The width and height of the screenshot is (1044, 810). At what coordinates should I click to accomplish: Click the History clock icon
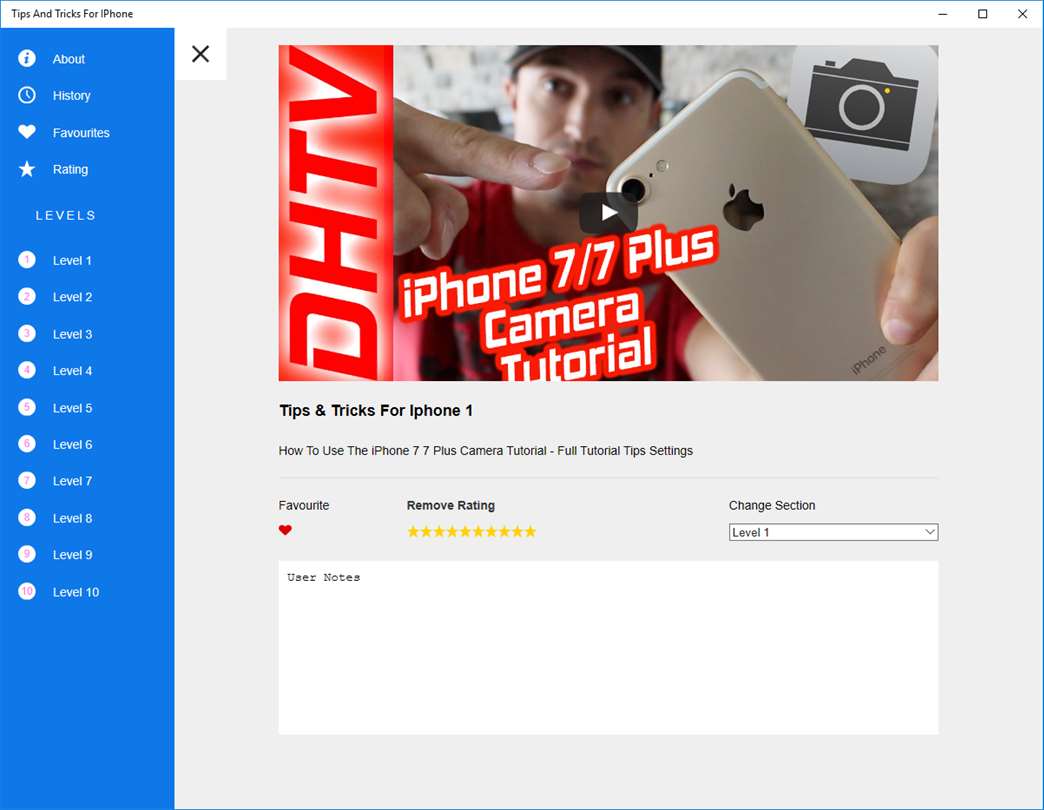tap(27, 95)
